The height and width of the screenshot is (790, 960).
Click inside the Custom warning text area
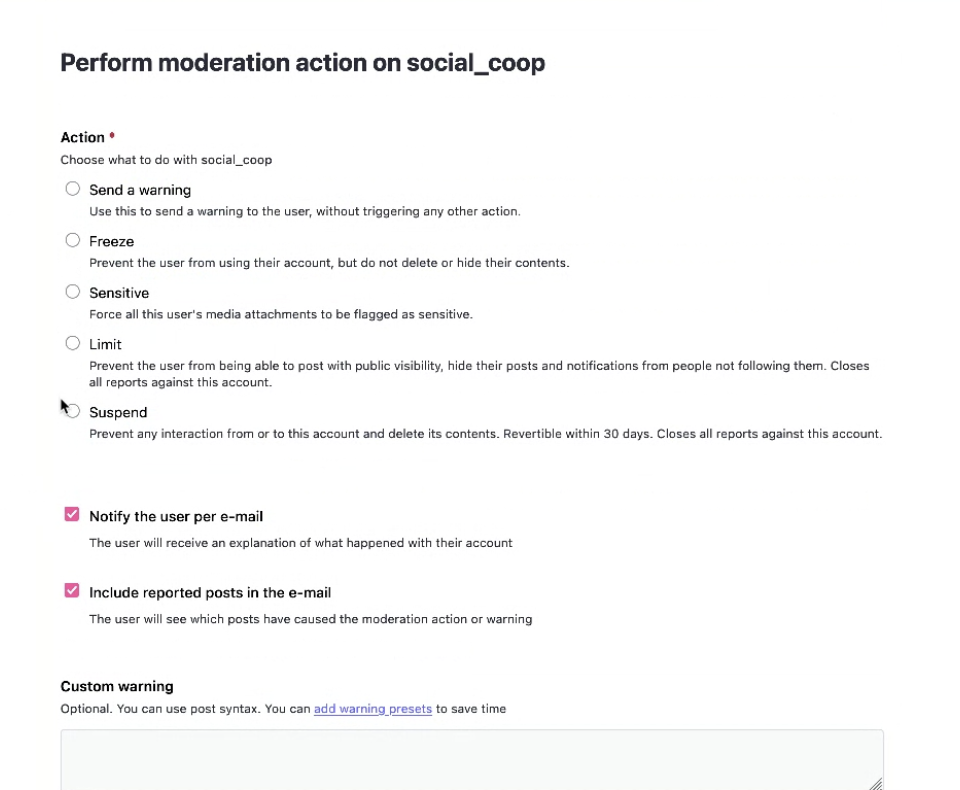pyautogui.click(x=470, y=760)
